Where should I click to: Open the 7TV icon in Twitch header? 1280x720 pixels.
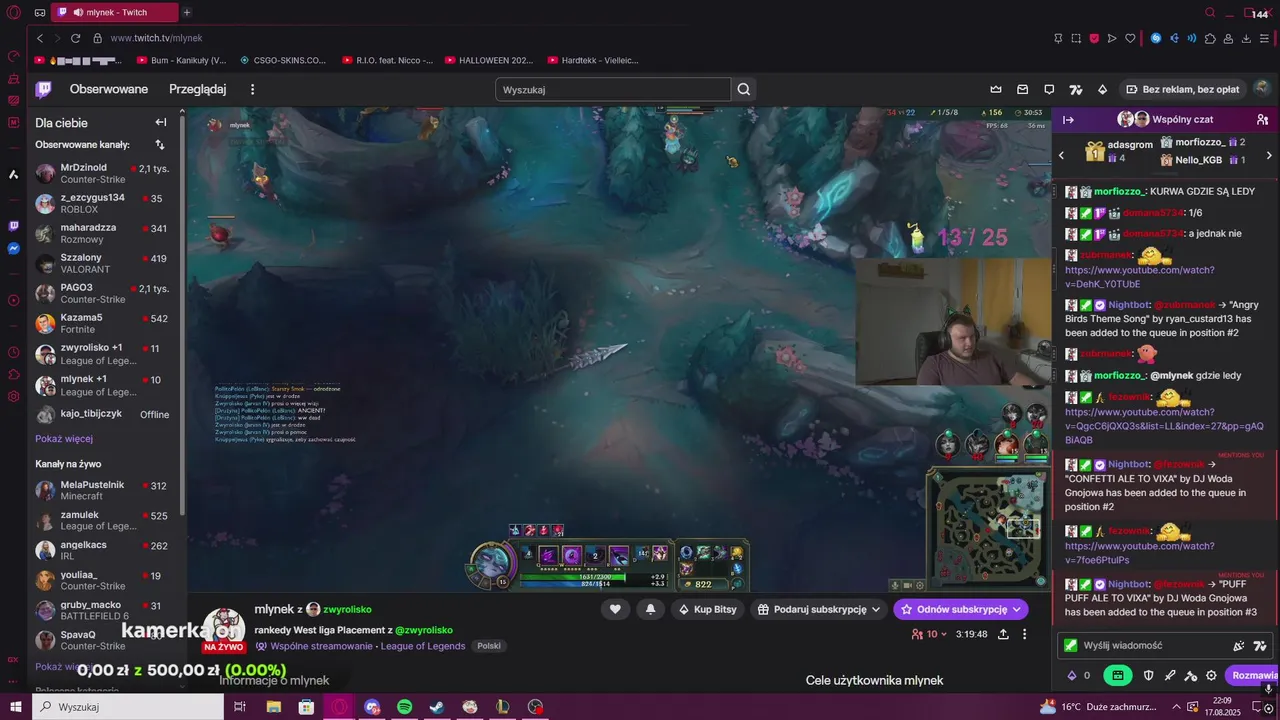pos(1076,89)
